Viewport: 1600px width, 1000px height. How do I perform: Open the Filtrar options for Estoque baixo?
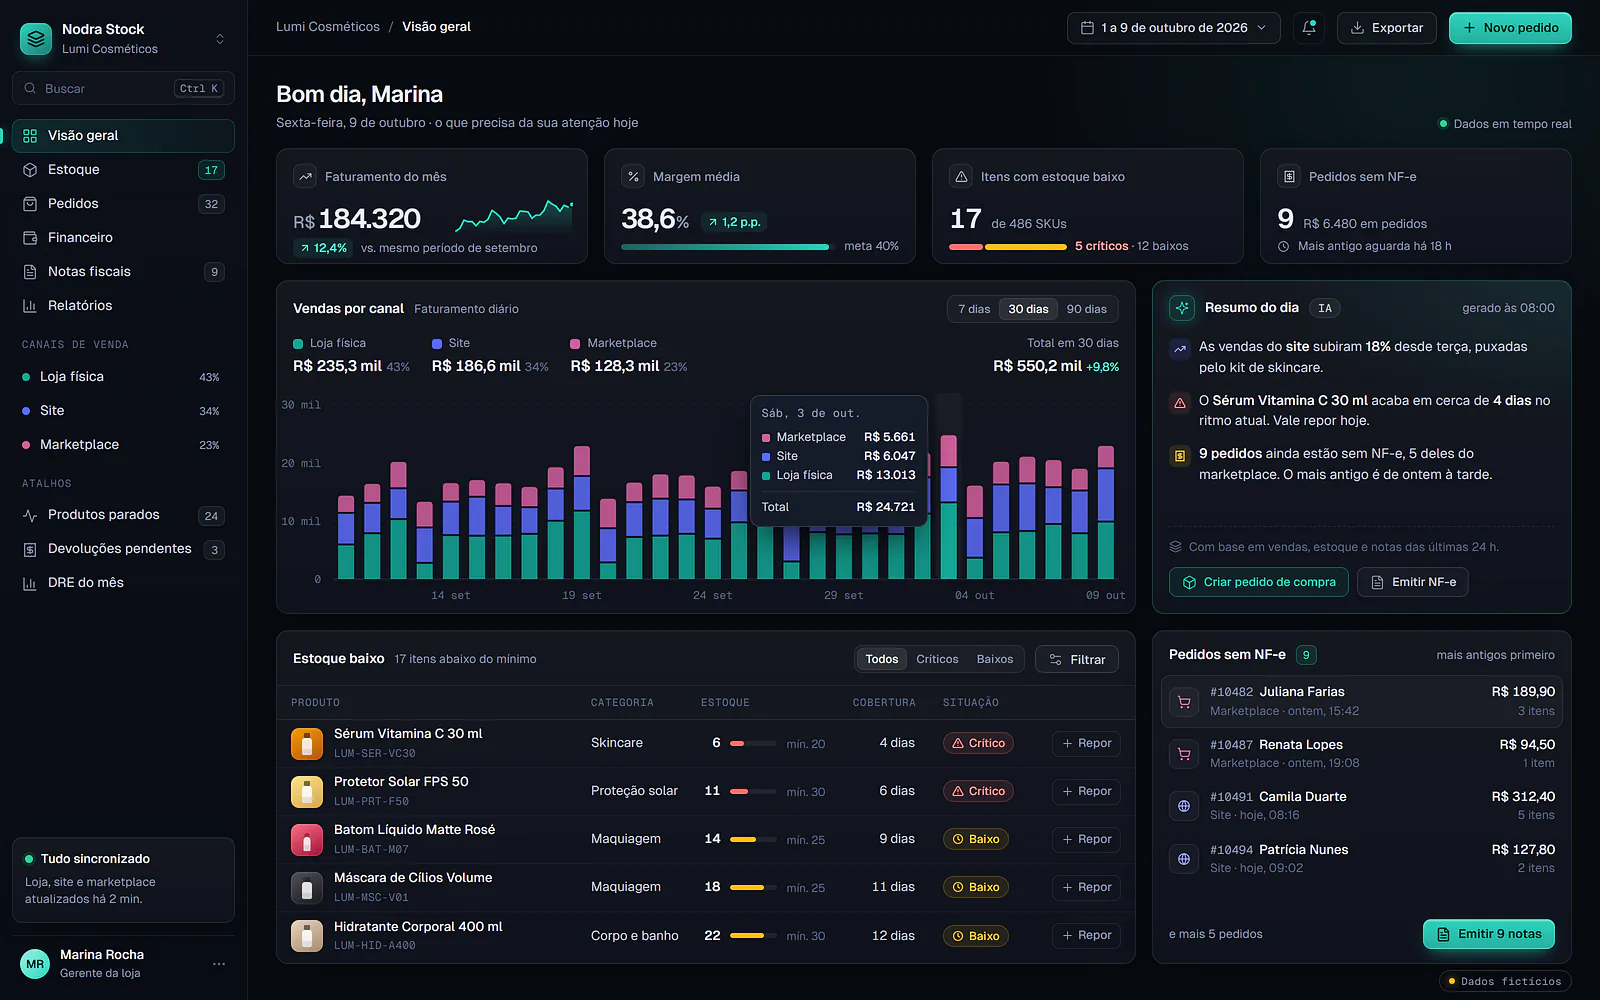[1077, 659]
